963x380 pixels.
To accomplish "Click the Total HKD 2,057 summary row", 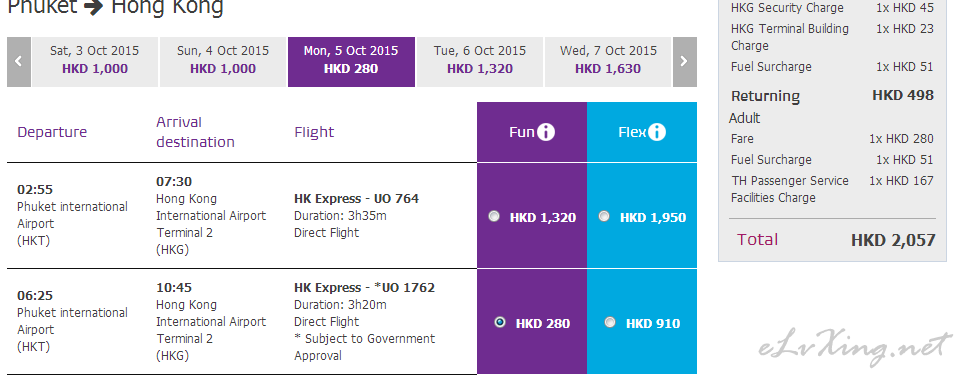I will pyautogui.click(x=833, y=240).
